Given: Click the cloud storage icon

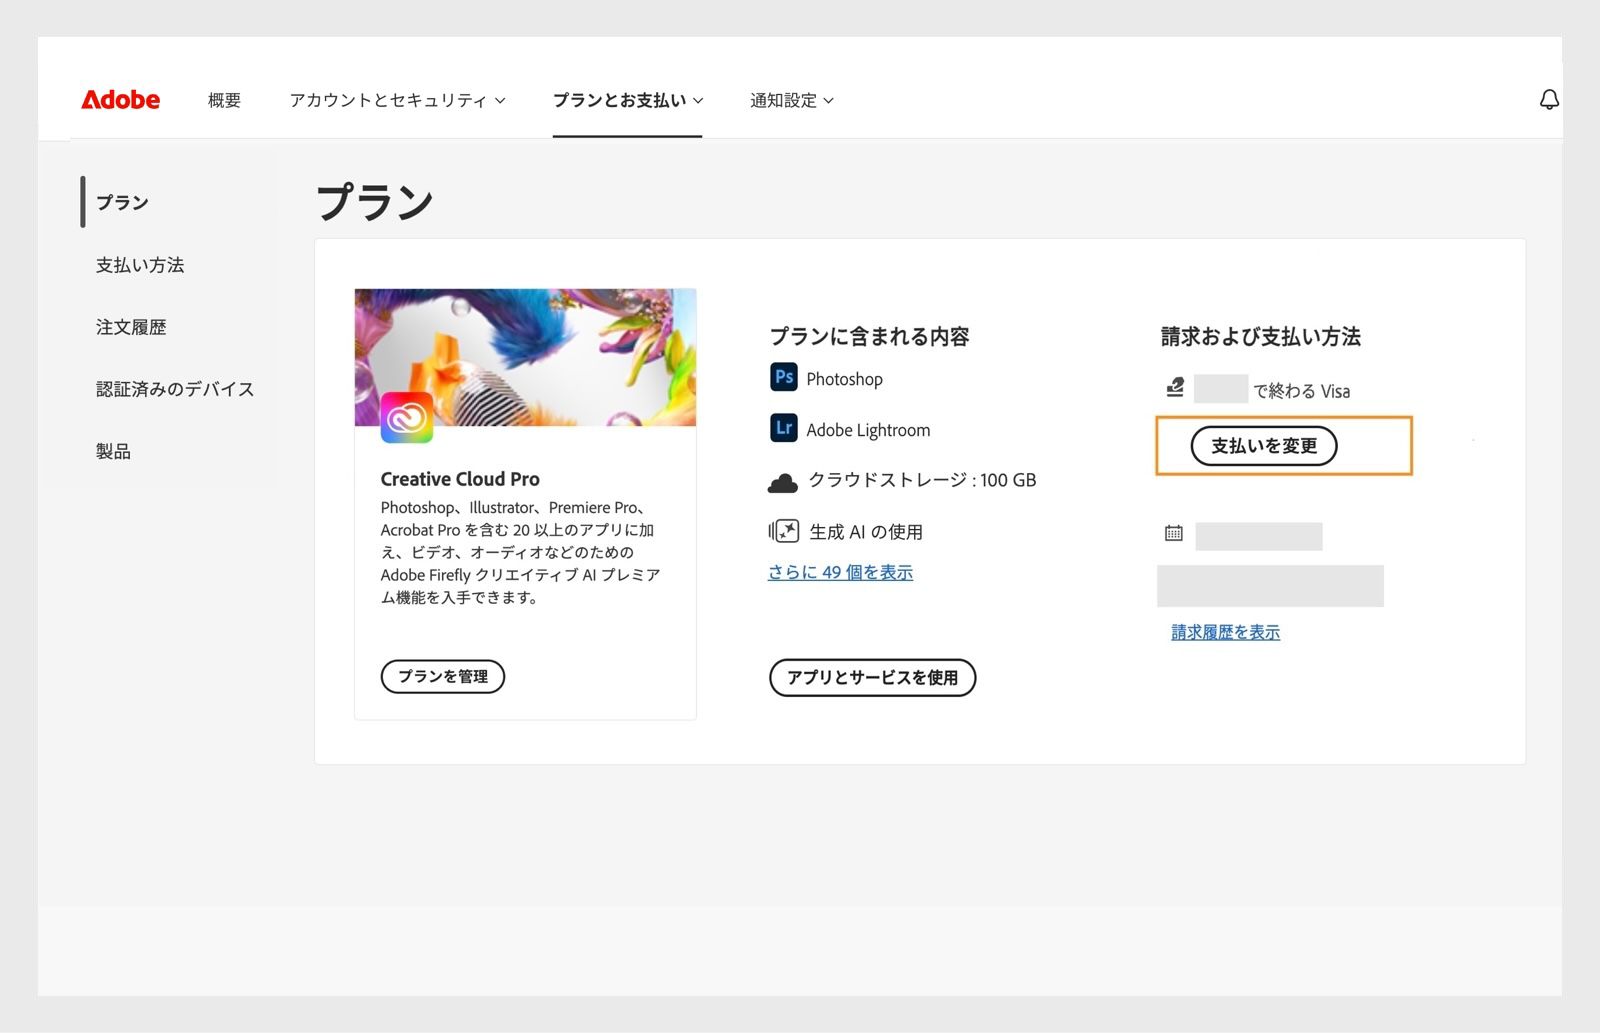Looking at the screenshot, I should [782, 482].
